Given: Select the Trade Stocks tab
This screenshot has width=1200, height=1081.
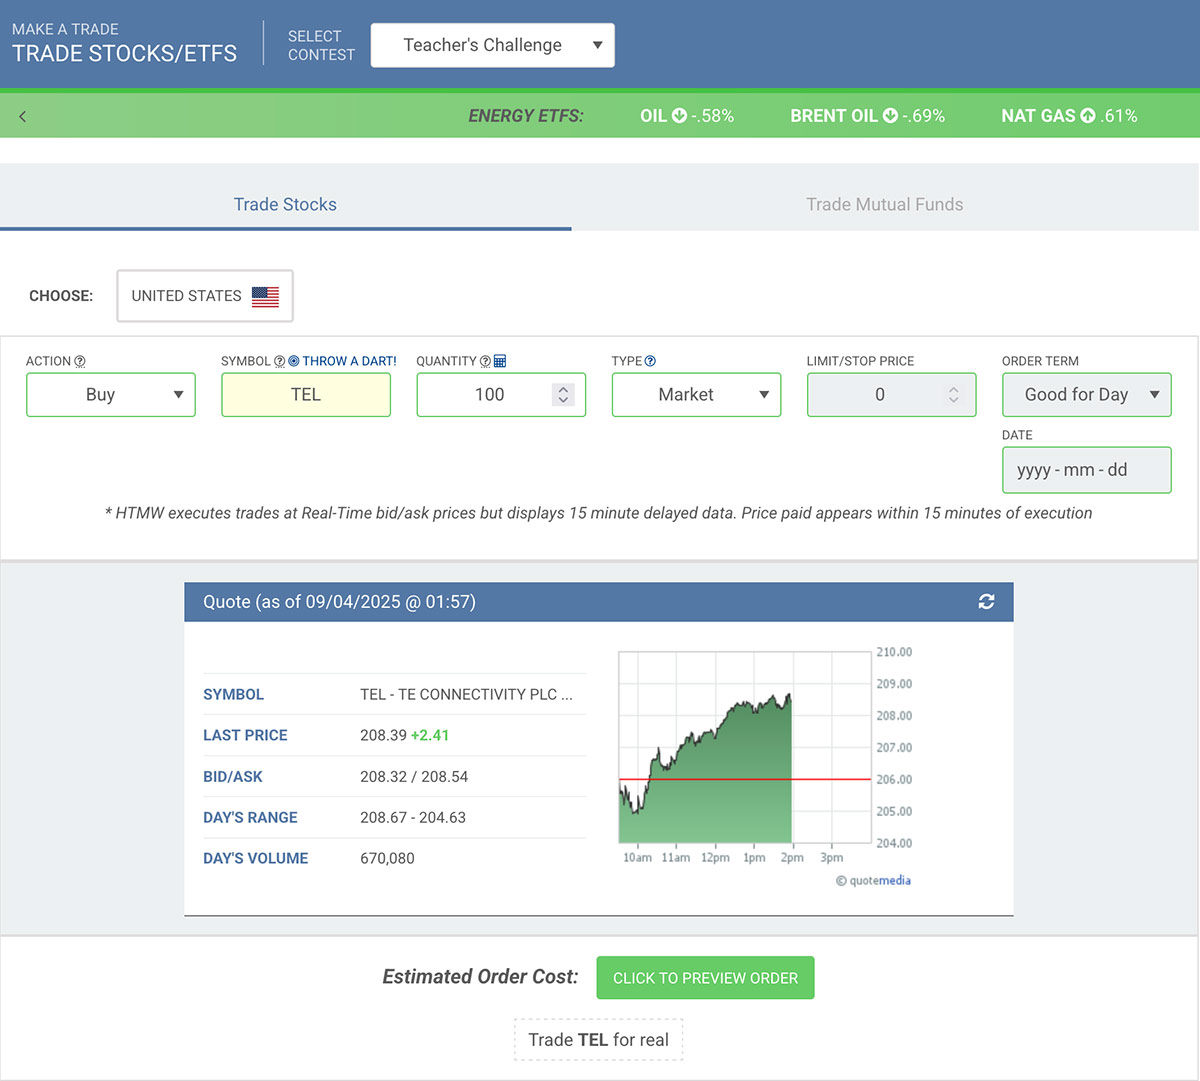Looking at the screenshot, I should click(285, 204).
